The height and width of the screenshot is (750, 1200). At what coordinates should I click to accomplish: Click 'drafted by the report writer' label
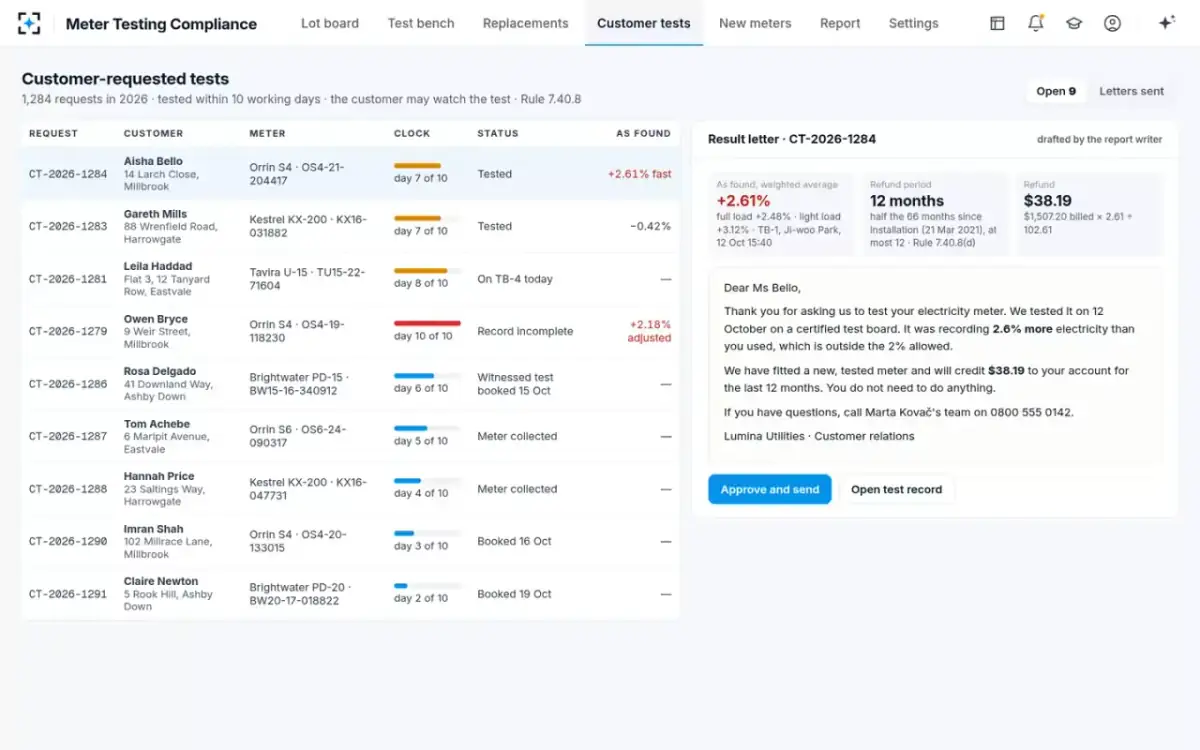(1099, 139)
